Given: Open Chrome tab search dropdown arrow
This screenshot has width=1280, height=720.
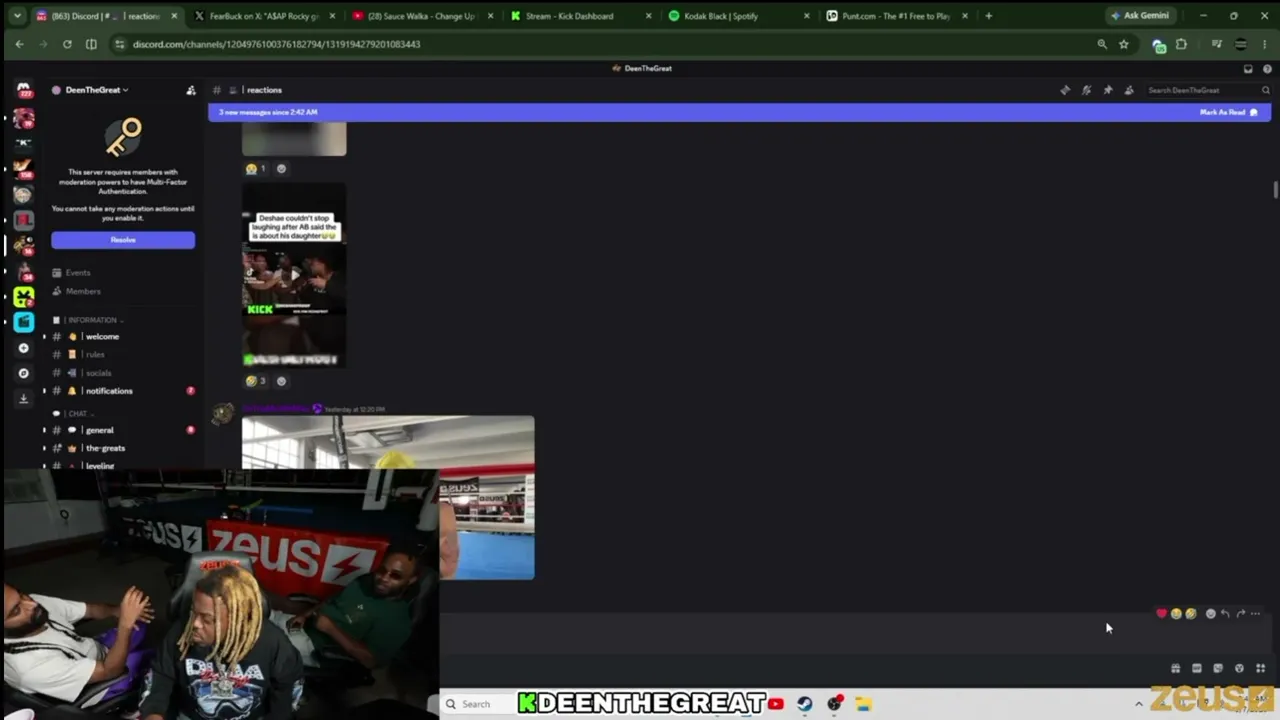Looking at the screenshot, I should [17, 16].
